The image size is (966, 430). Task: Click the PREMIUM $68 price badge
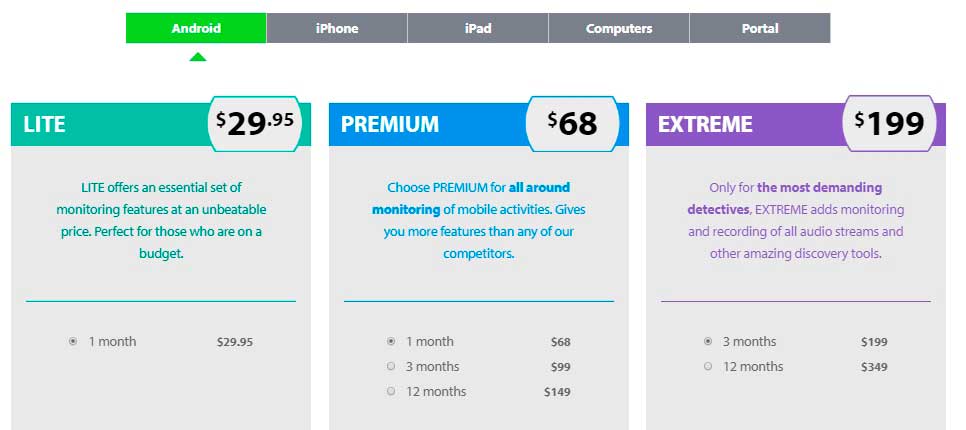[572, 124]
